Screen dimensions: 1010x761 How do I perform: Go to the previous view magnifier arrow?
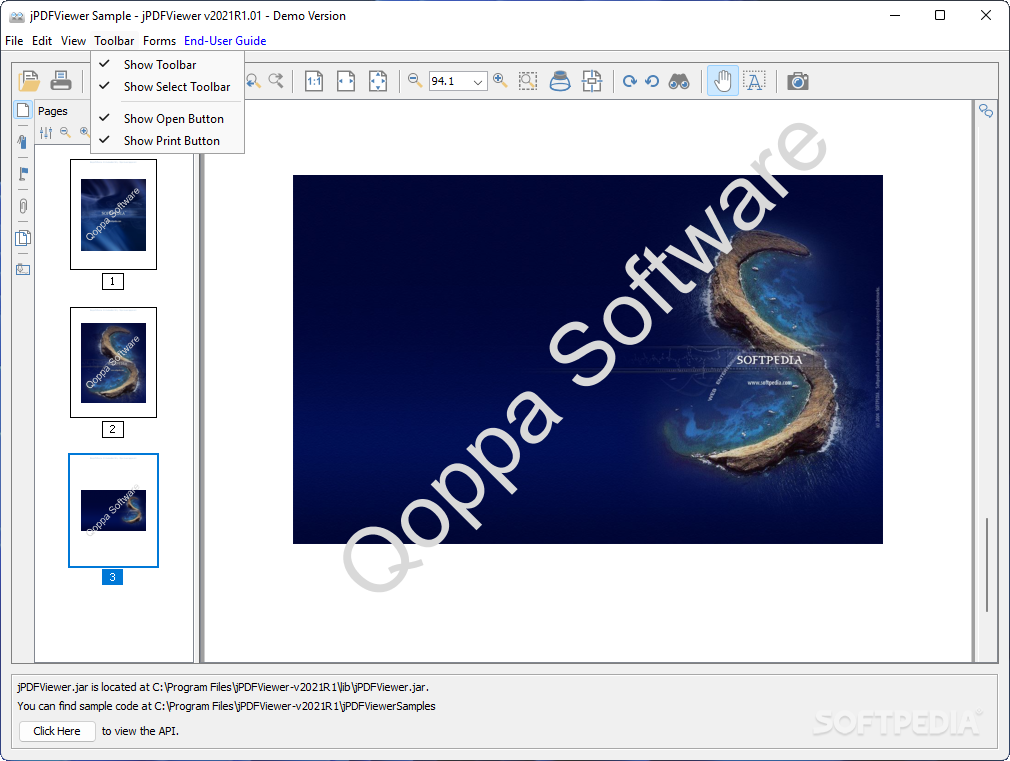point(252,81)
